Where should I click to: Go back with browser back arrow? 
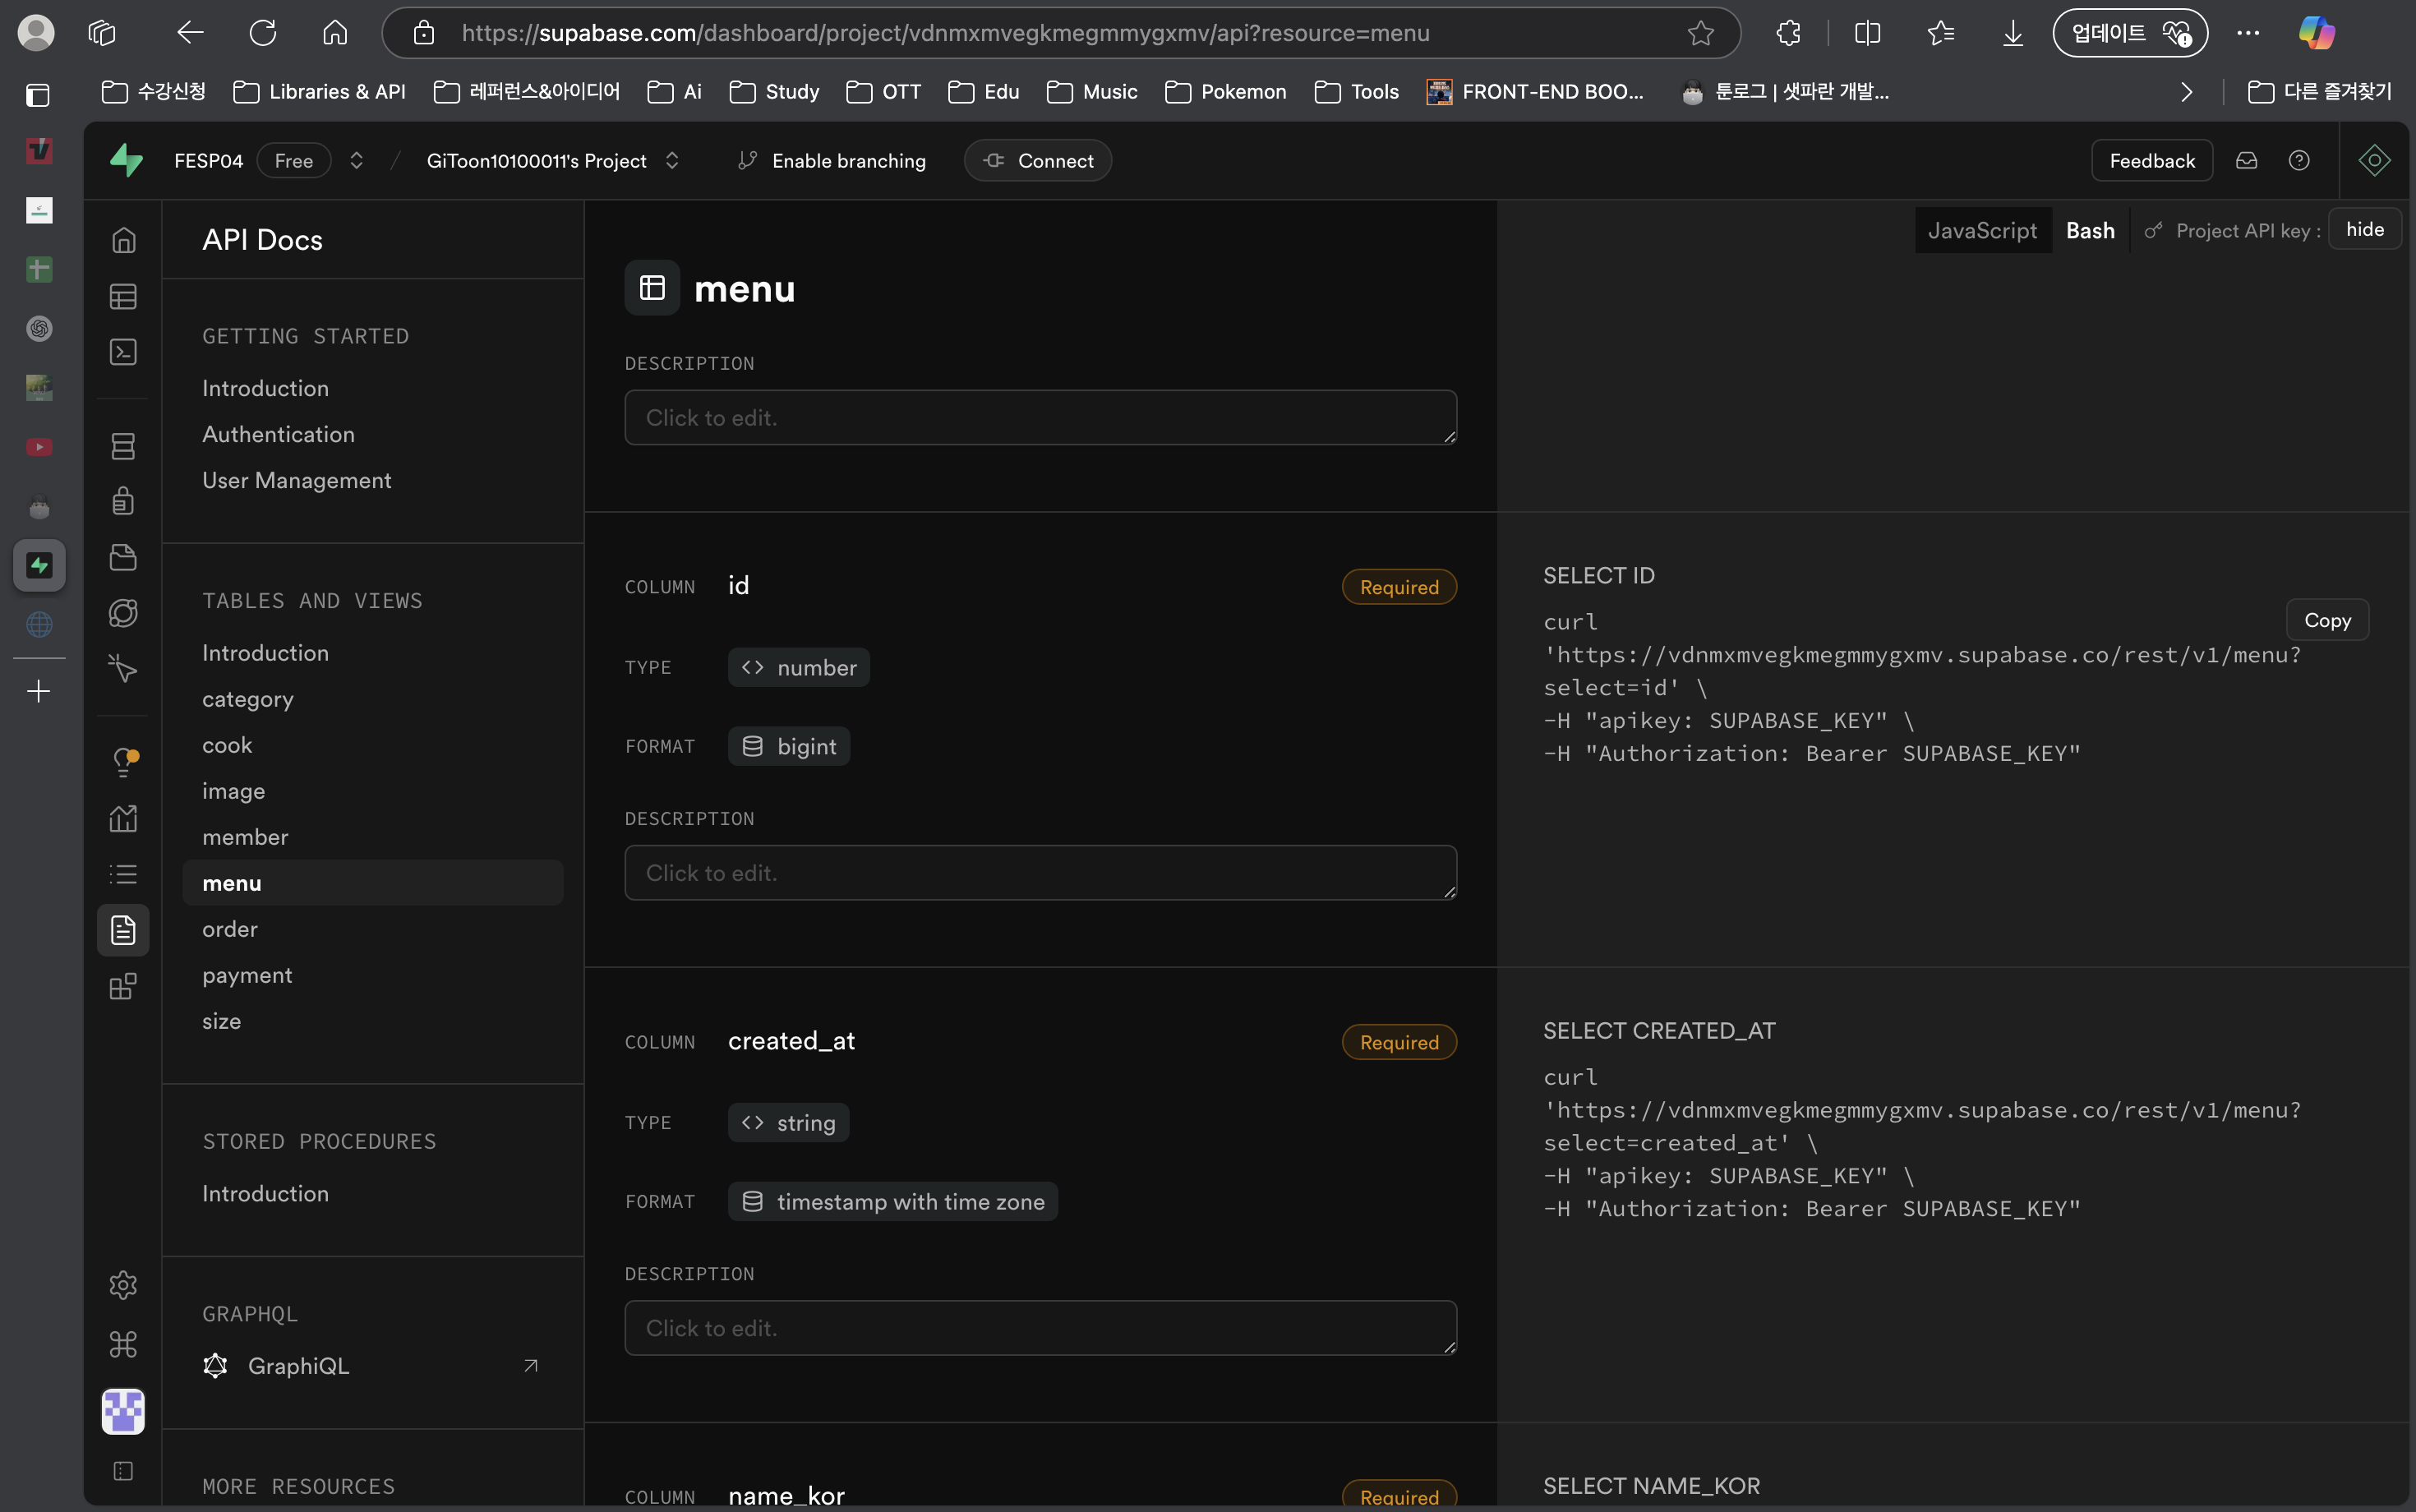190,33
